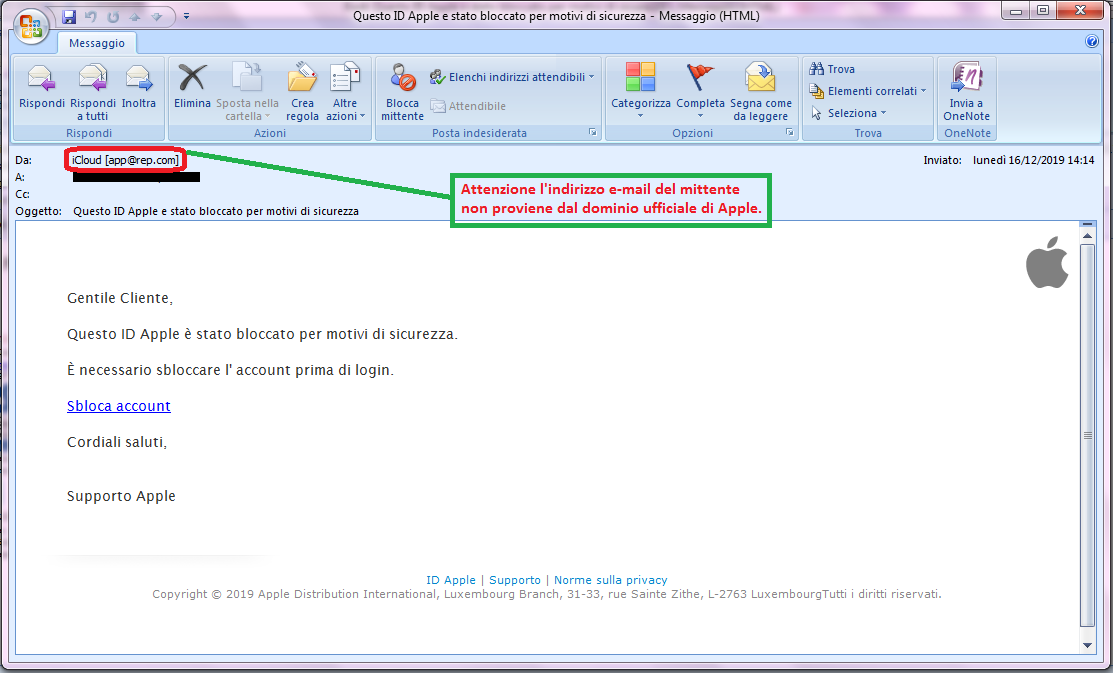Block the sender with Blocca mittente
1113x673 pixels.
click(402, 92)
